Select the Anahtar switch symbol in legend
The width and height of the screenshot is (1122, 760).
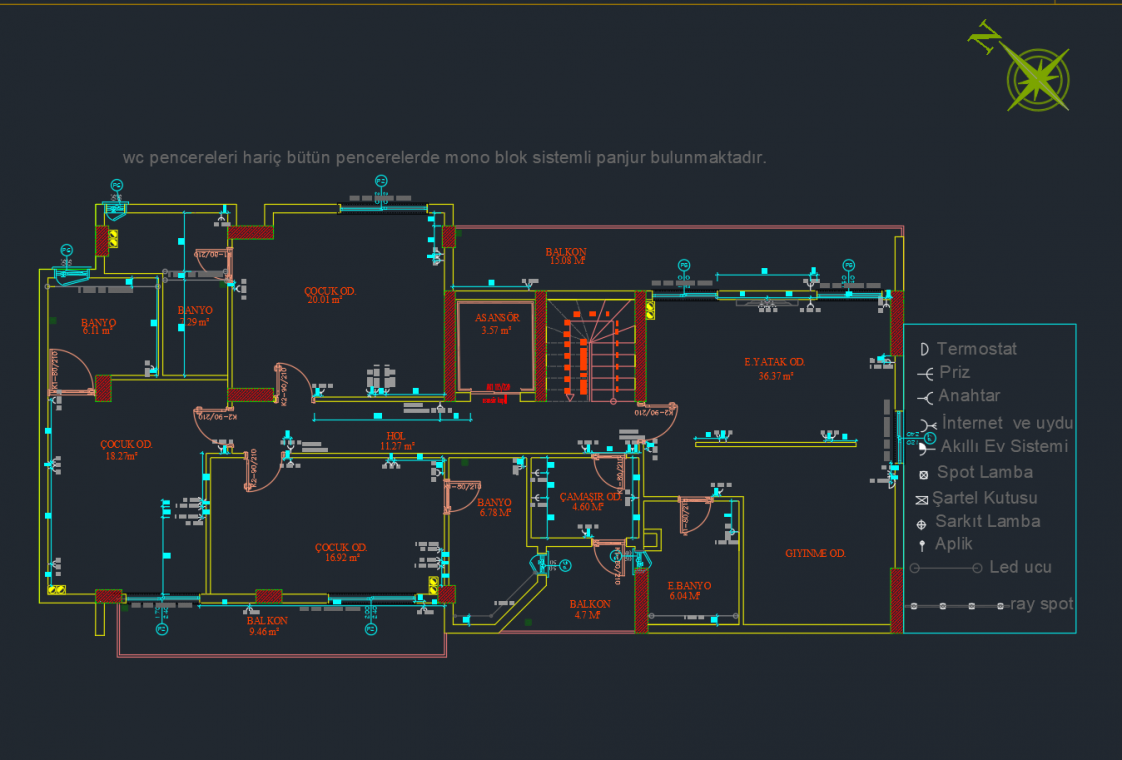point(925,397)
